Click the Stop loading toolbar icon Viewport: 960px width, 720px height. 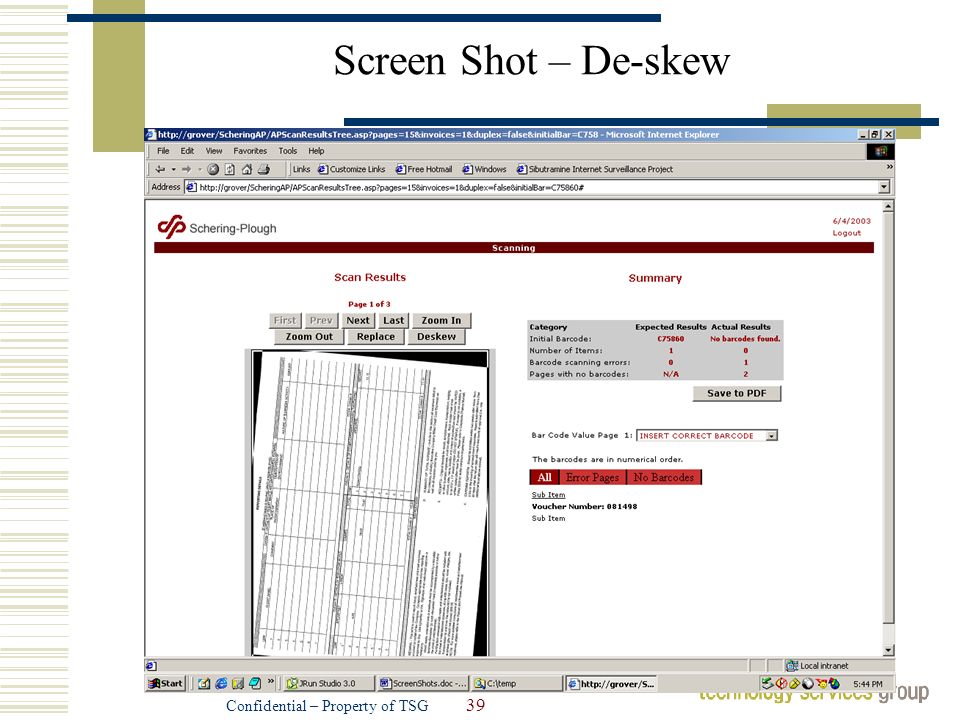(x=213, y=170)
